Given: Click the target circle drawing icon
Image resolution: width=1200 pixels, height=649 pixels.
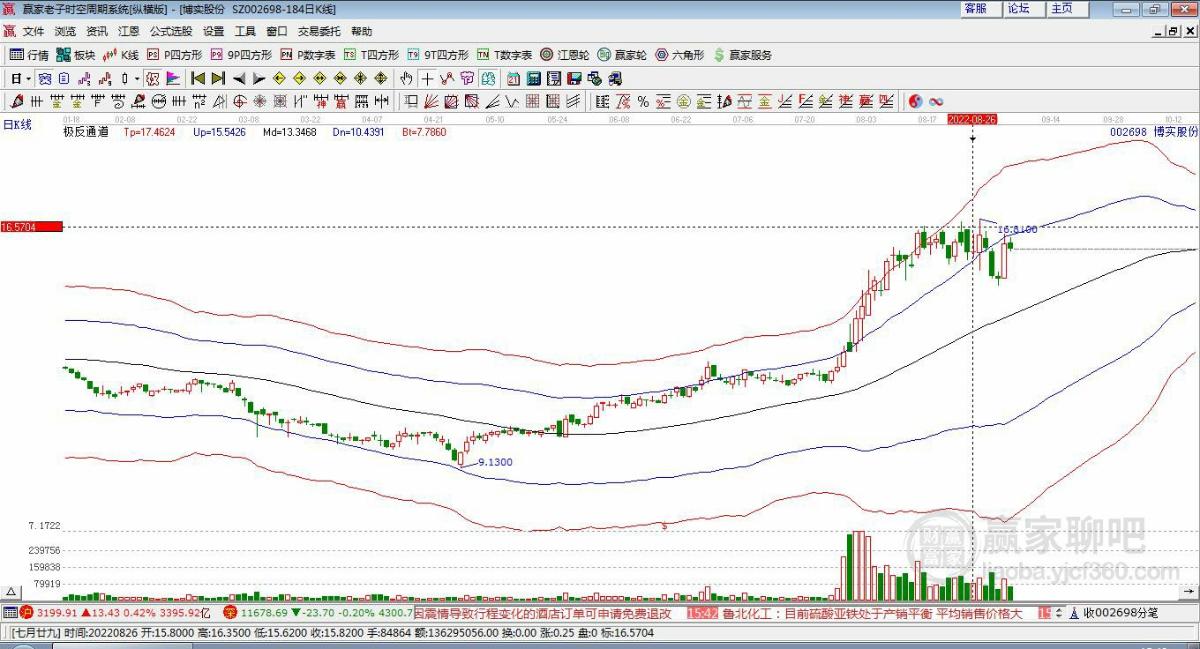Looking at the screenshot, I should pyautogui.click(x=240, y=100).
